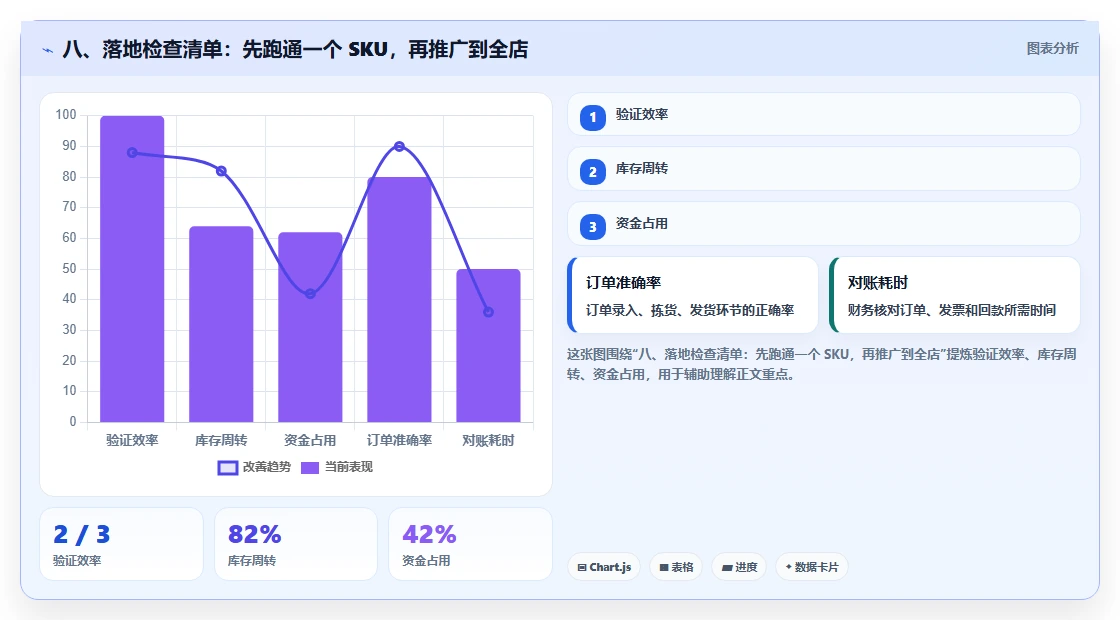Image resolution: width=1120 pixels, height=620 pixels.
Task: Click the lightning icon beside the title
Action: click(x=48, y=50)
